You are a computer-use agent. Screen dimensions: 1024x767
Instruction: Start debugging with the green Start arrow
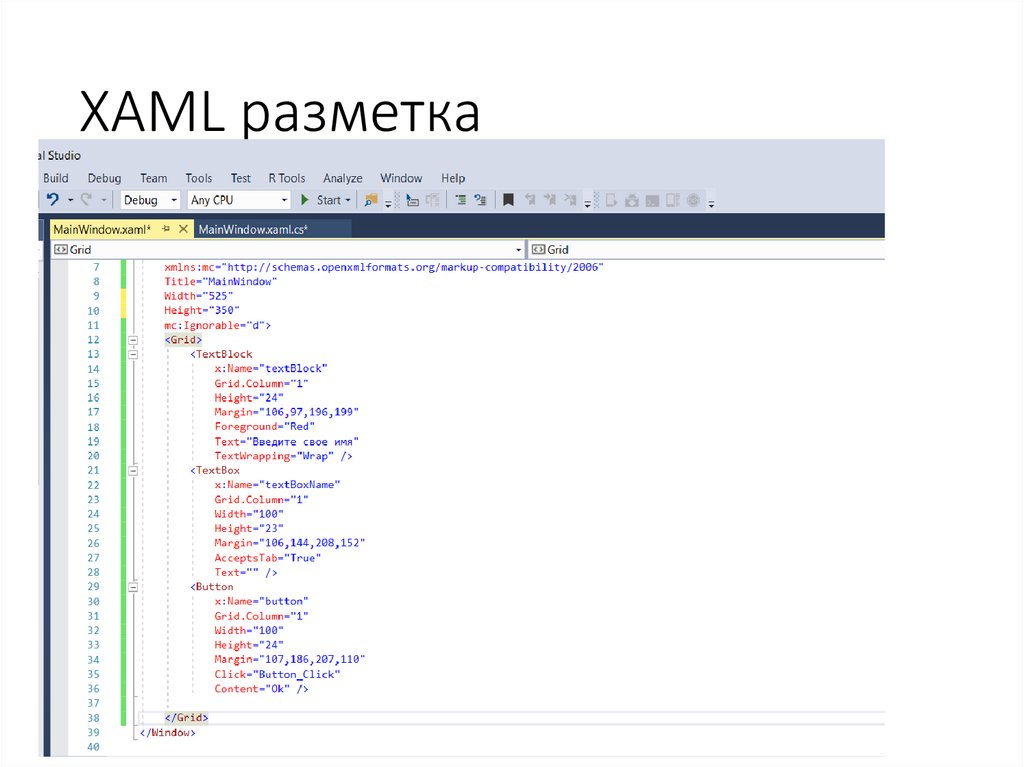305,199
